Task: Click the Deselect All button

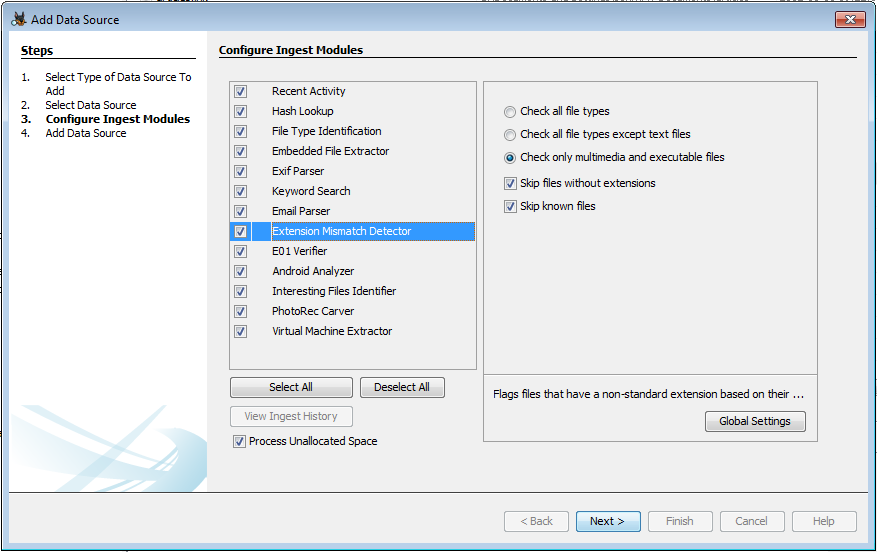Action: 402,388
